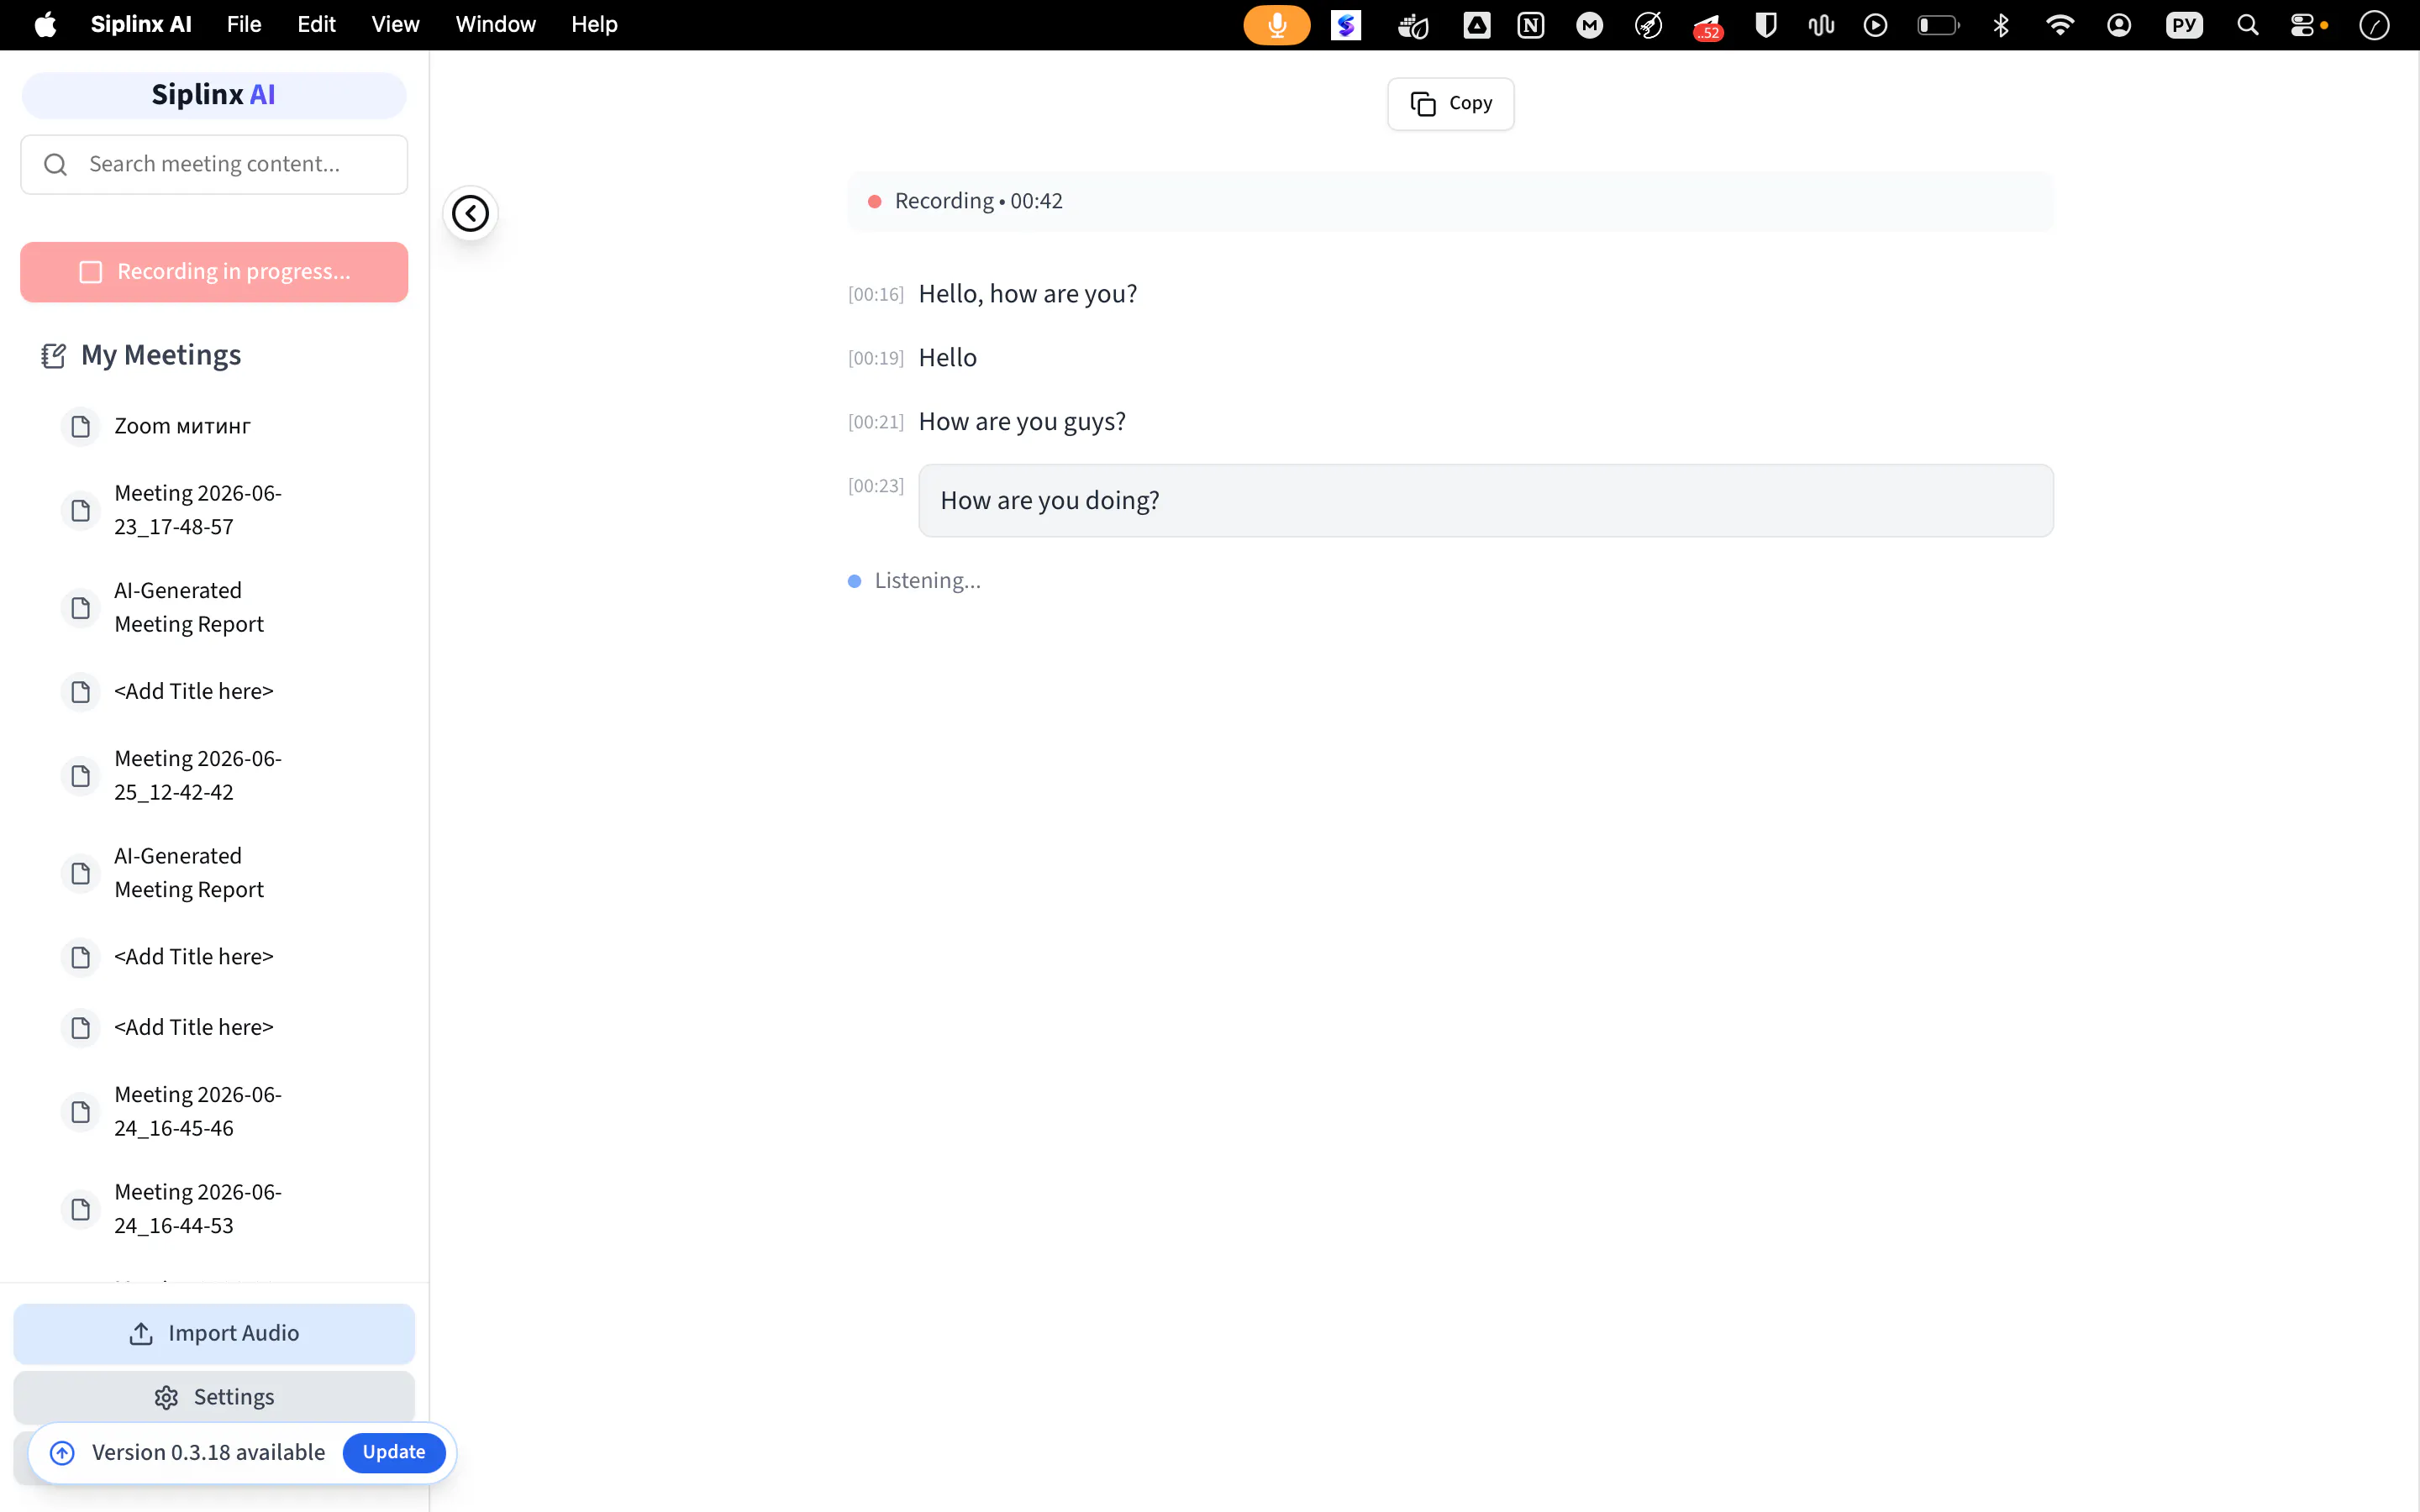Click the circled M icon in the menu bar

pos(1590,25)
